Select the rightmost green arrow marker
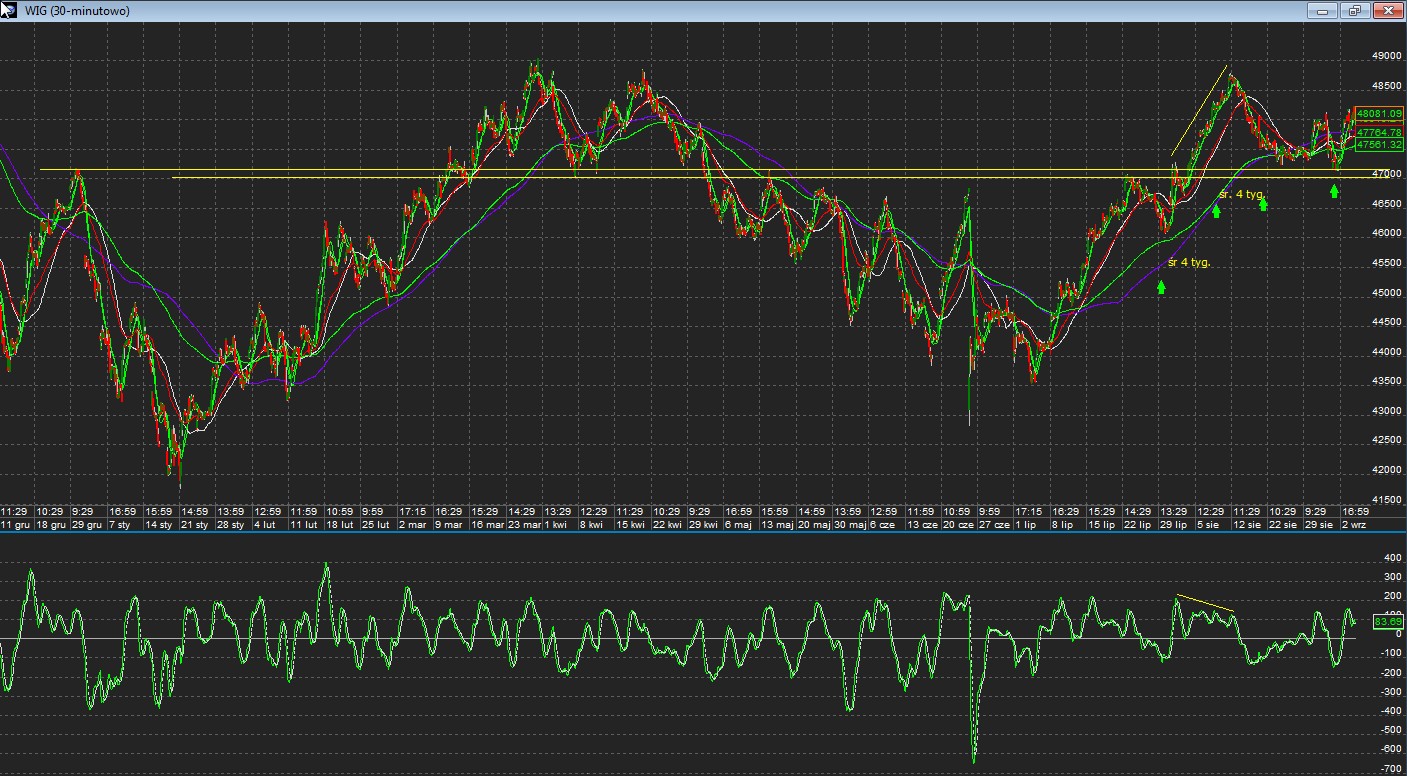1407x776 pixels. coord(1334,191)
